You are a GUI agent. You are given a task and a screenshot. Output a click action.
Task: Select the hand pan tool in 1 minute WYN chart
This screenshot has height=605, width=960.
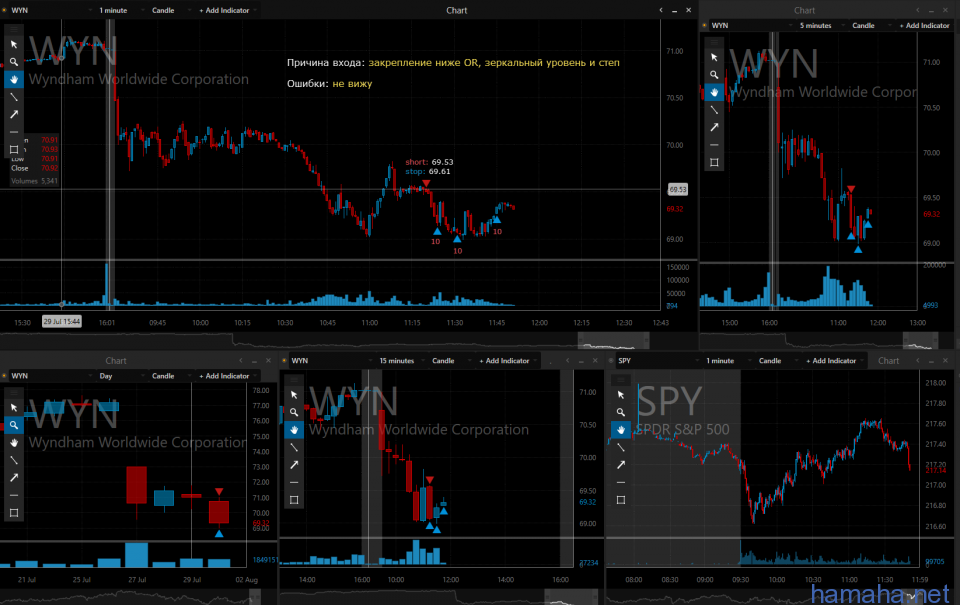coord(13,80)
